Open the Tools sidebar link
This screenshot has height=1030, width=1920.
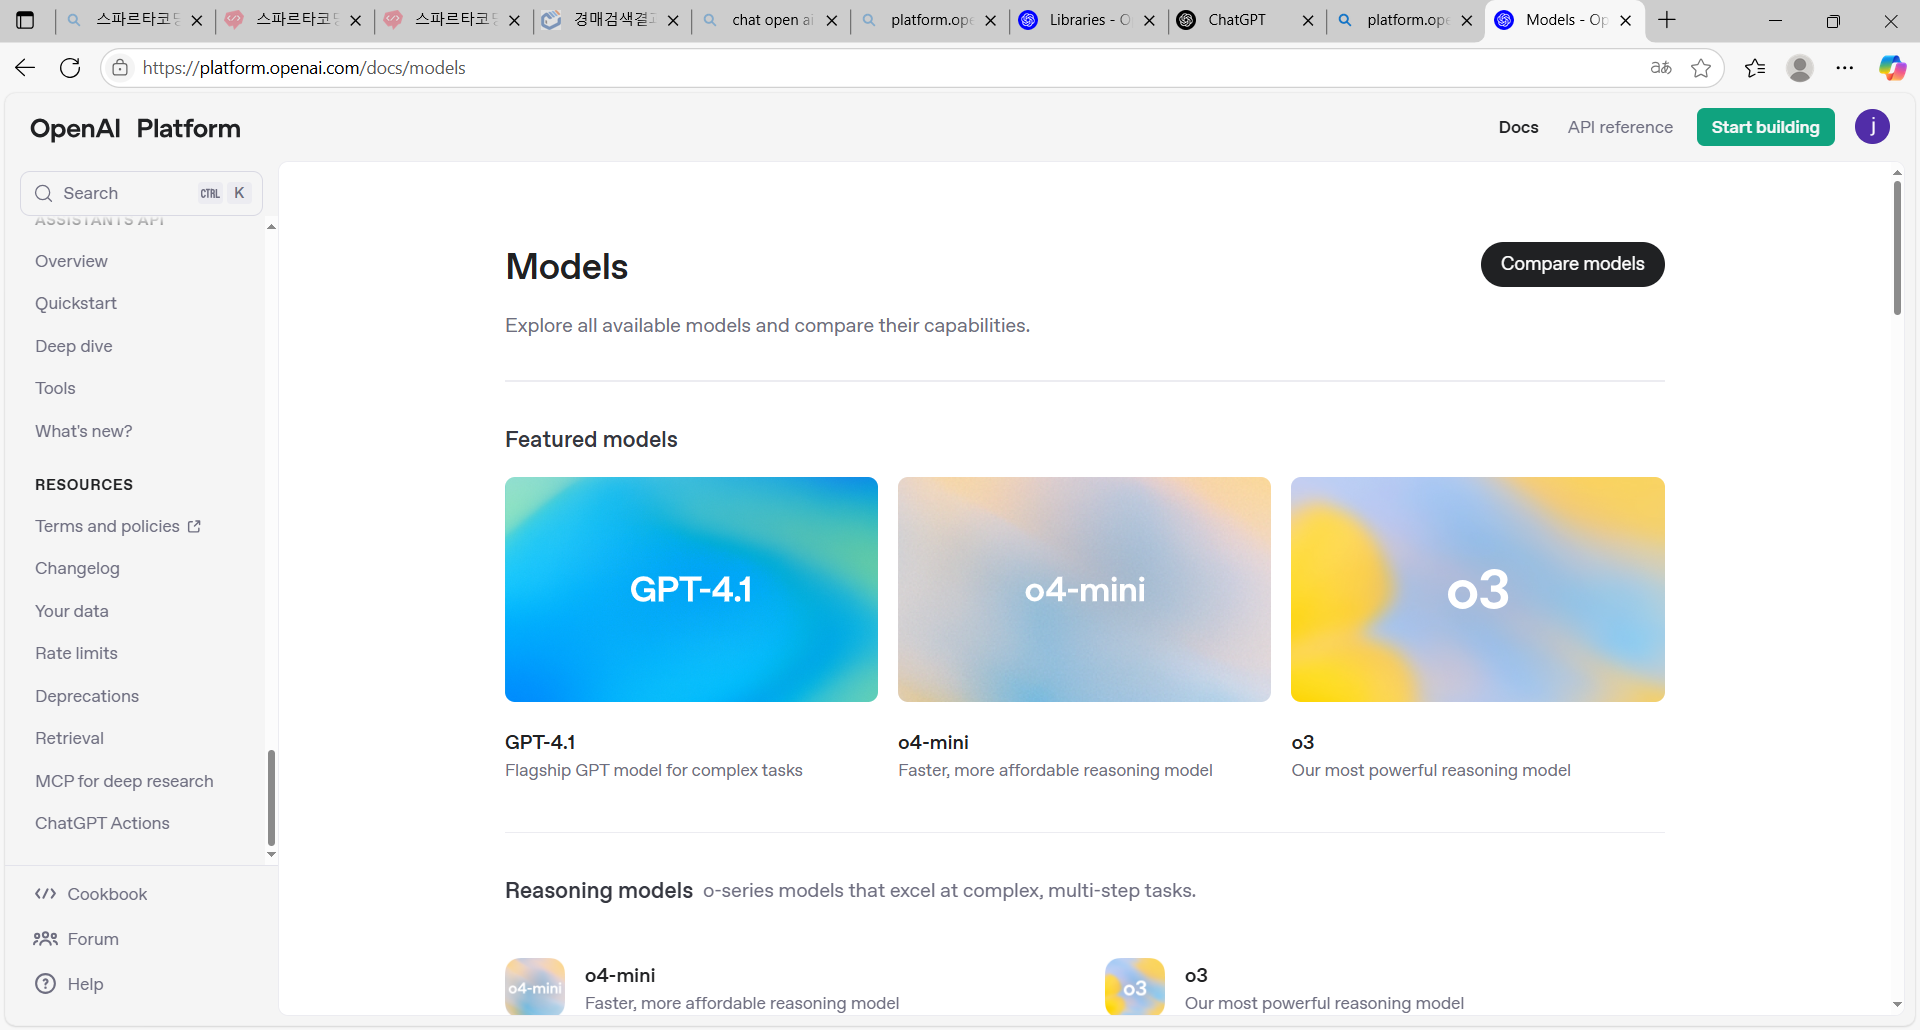(55, 388)
